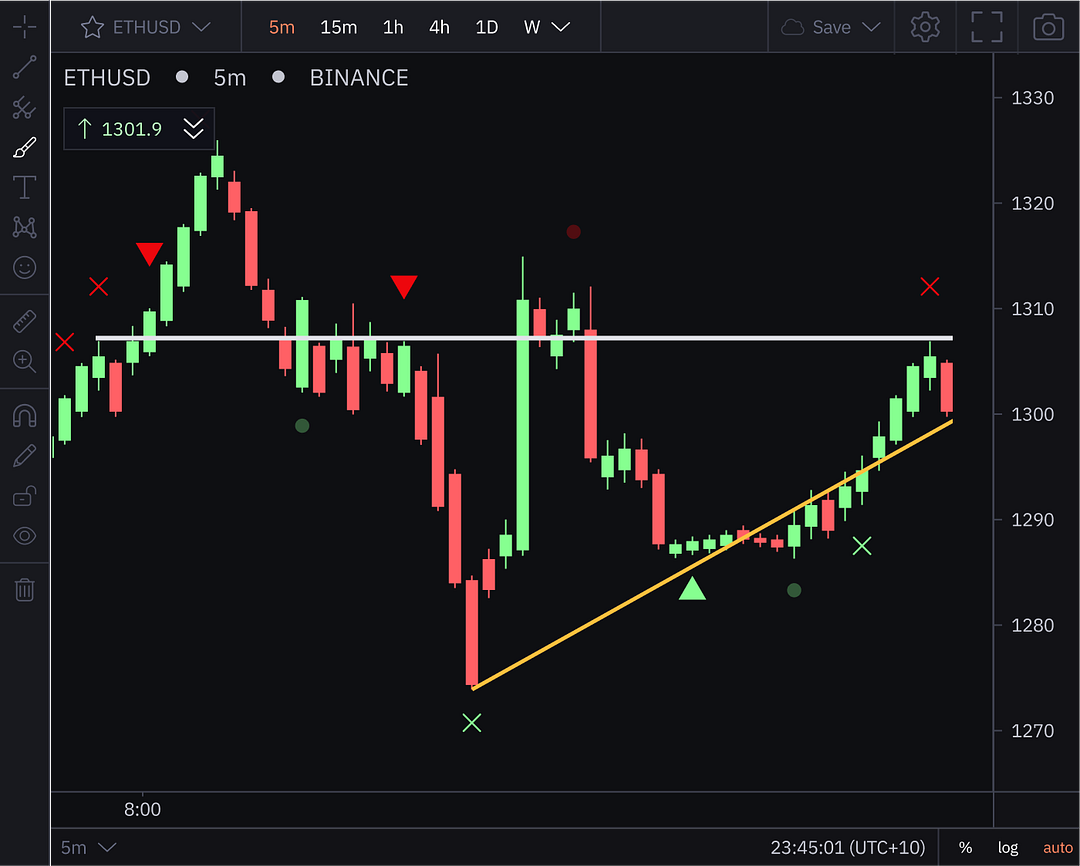Toggle log scale on price axis
The width and height of the screenshot is (1080, 866).
[1007, 848]
